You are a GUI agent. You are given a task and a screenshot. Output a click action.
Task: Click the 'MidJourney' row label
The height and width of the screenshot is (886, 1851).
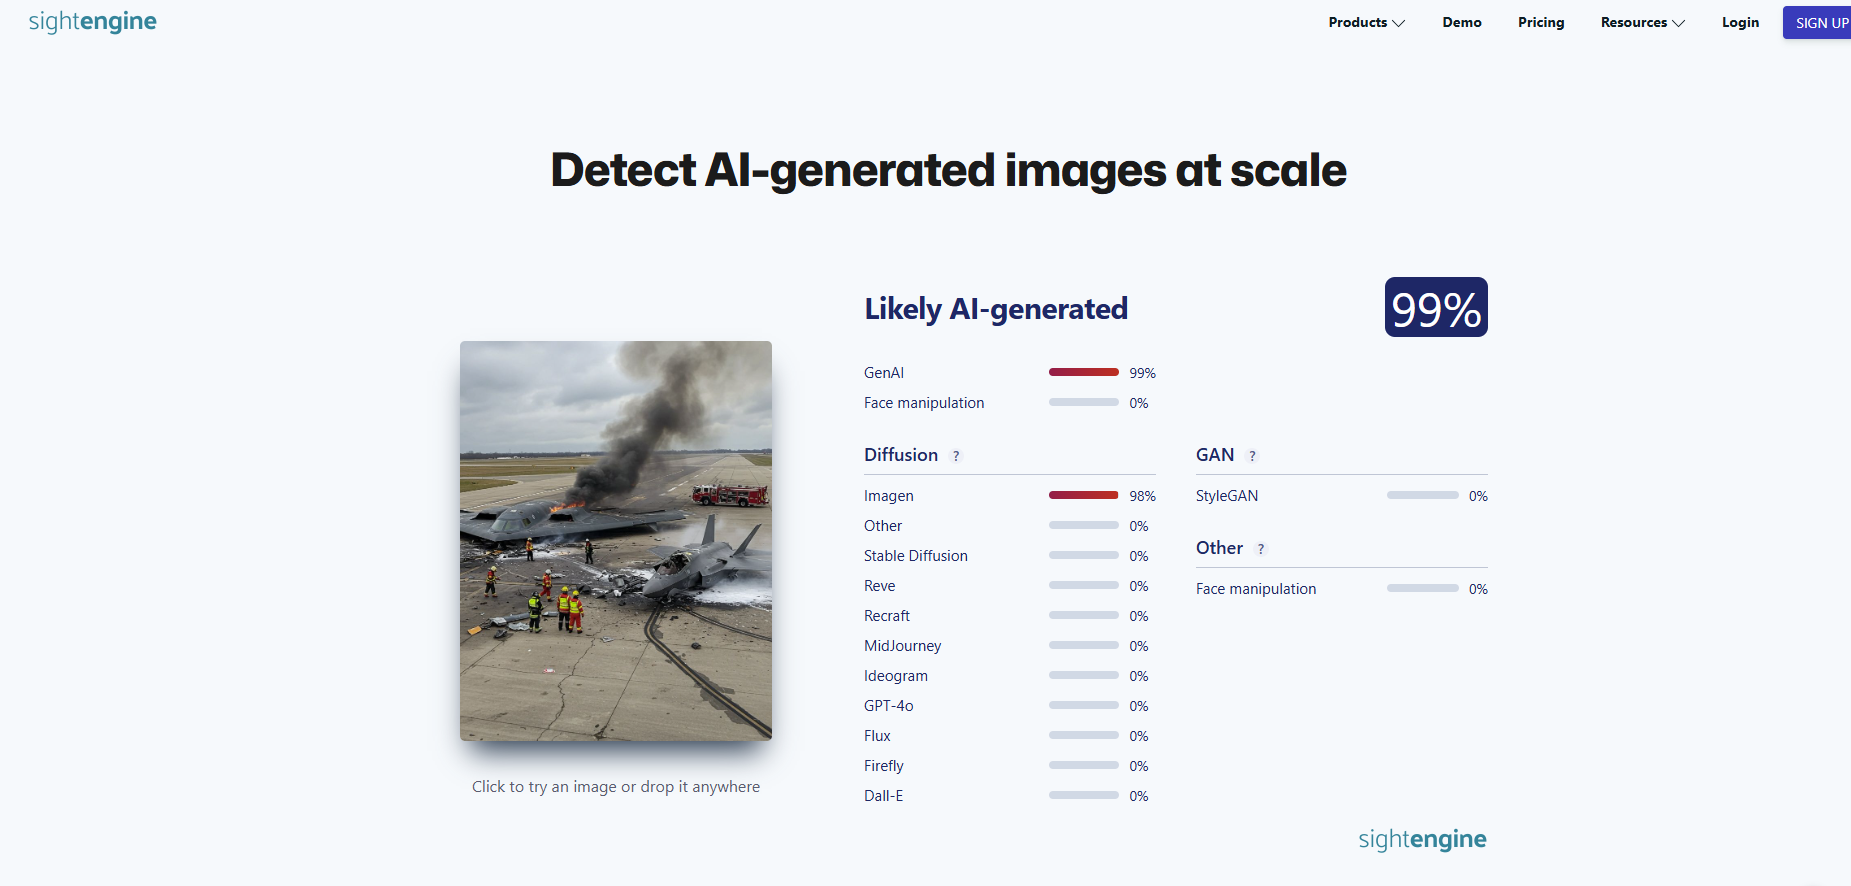[x=903, y=646]
